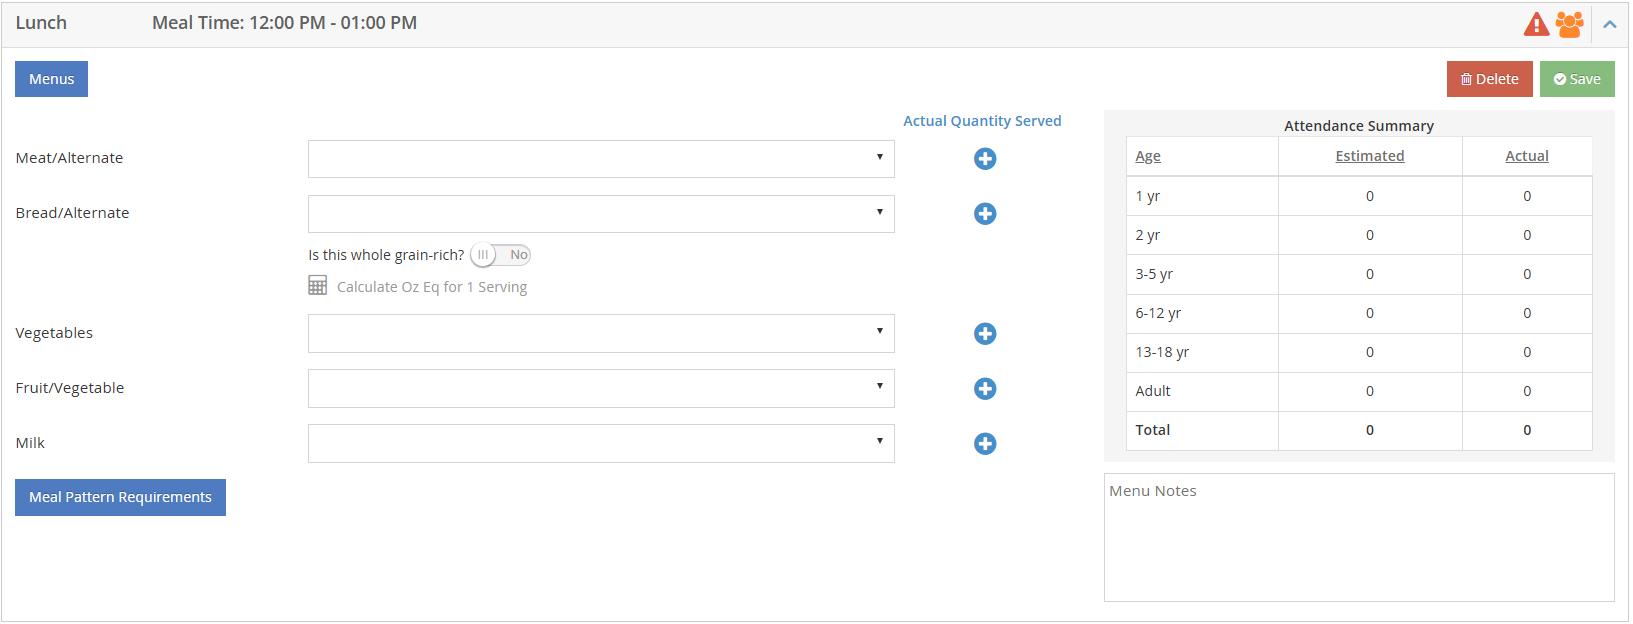Click the calculator icon for Oz Eq

(x=318, y=287)
